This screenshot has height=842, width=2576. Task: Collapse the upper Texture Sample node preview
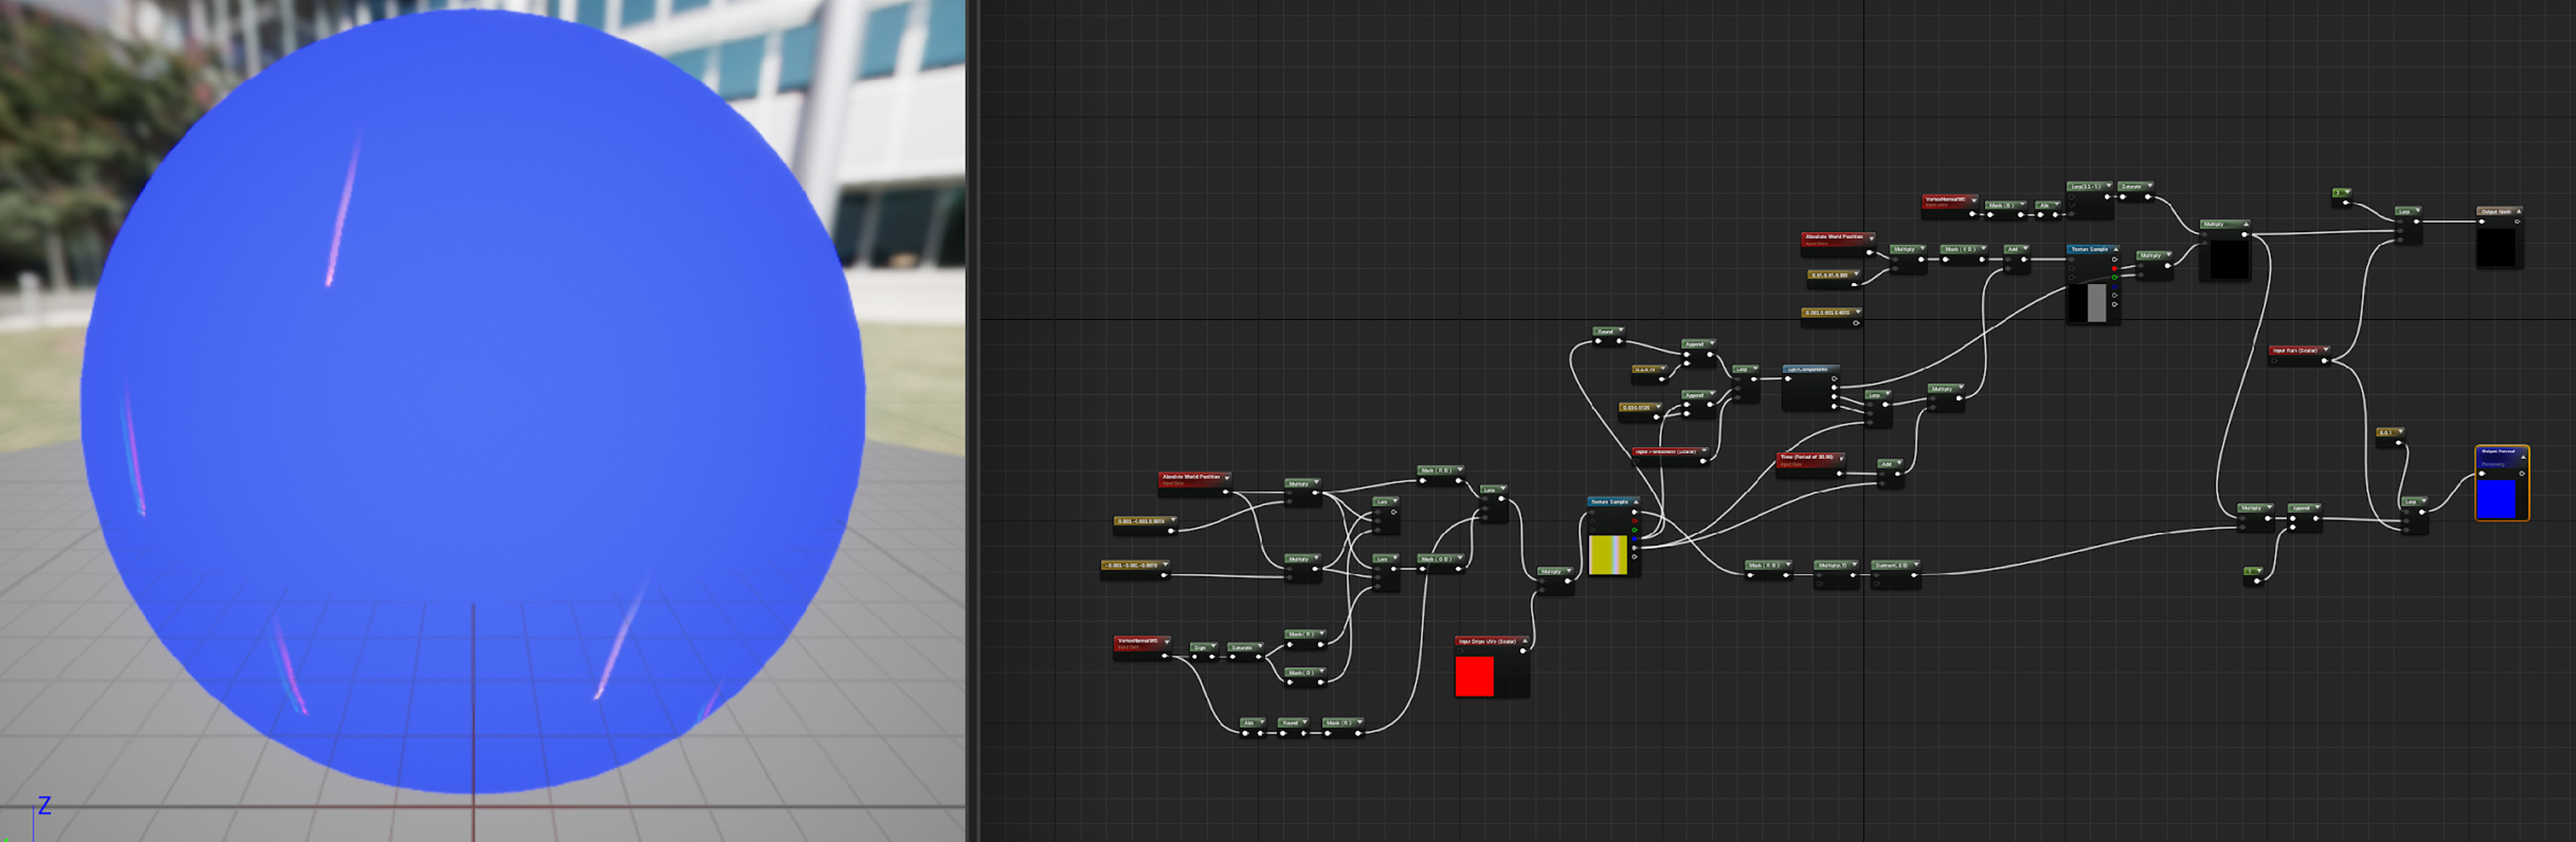point(2115,249)
